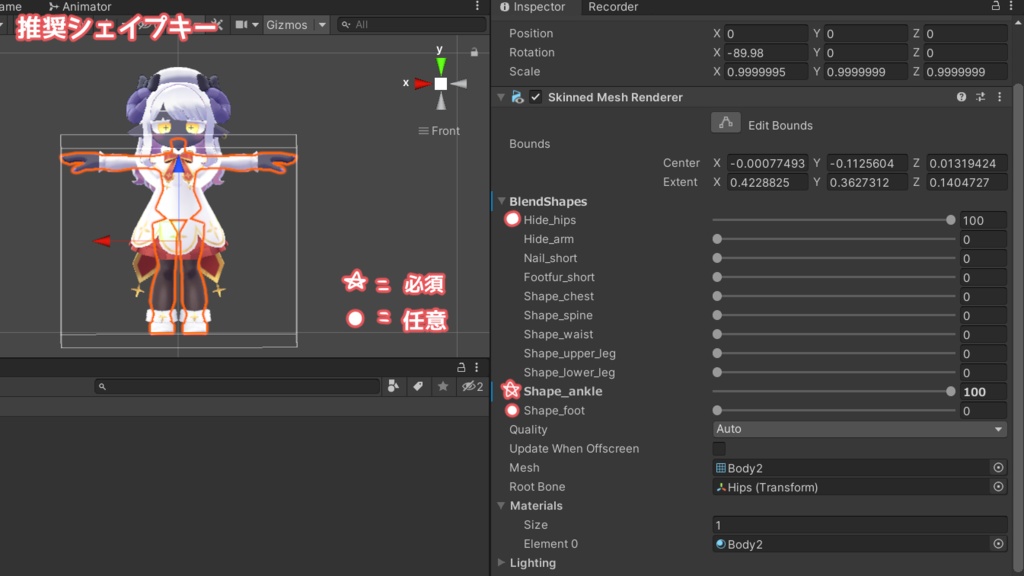
Task: Click the Scale X field
Action: point(765,72)
